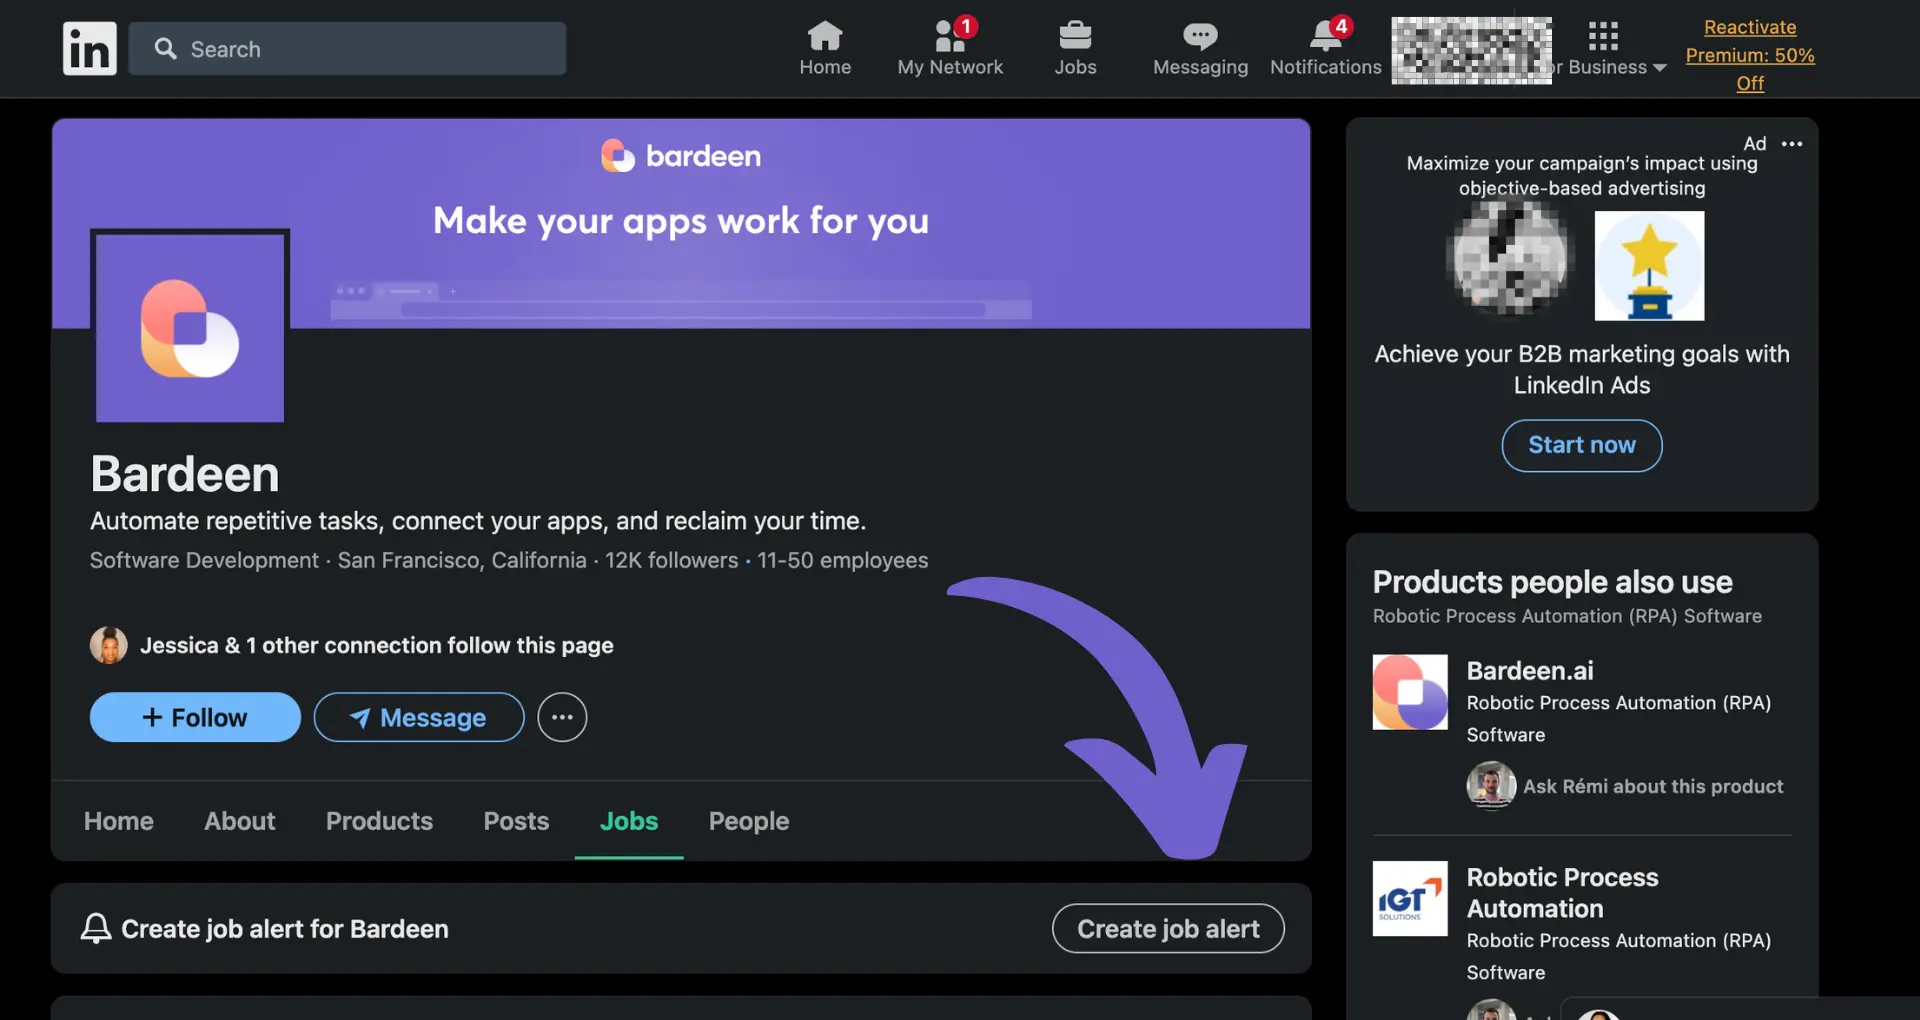1920x1020 pixels.
Task: Click the Message button
Action: tap(419, 717)
